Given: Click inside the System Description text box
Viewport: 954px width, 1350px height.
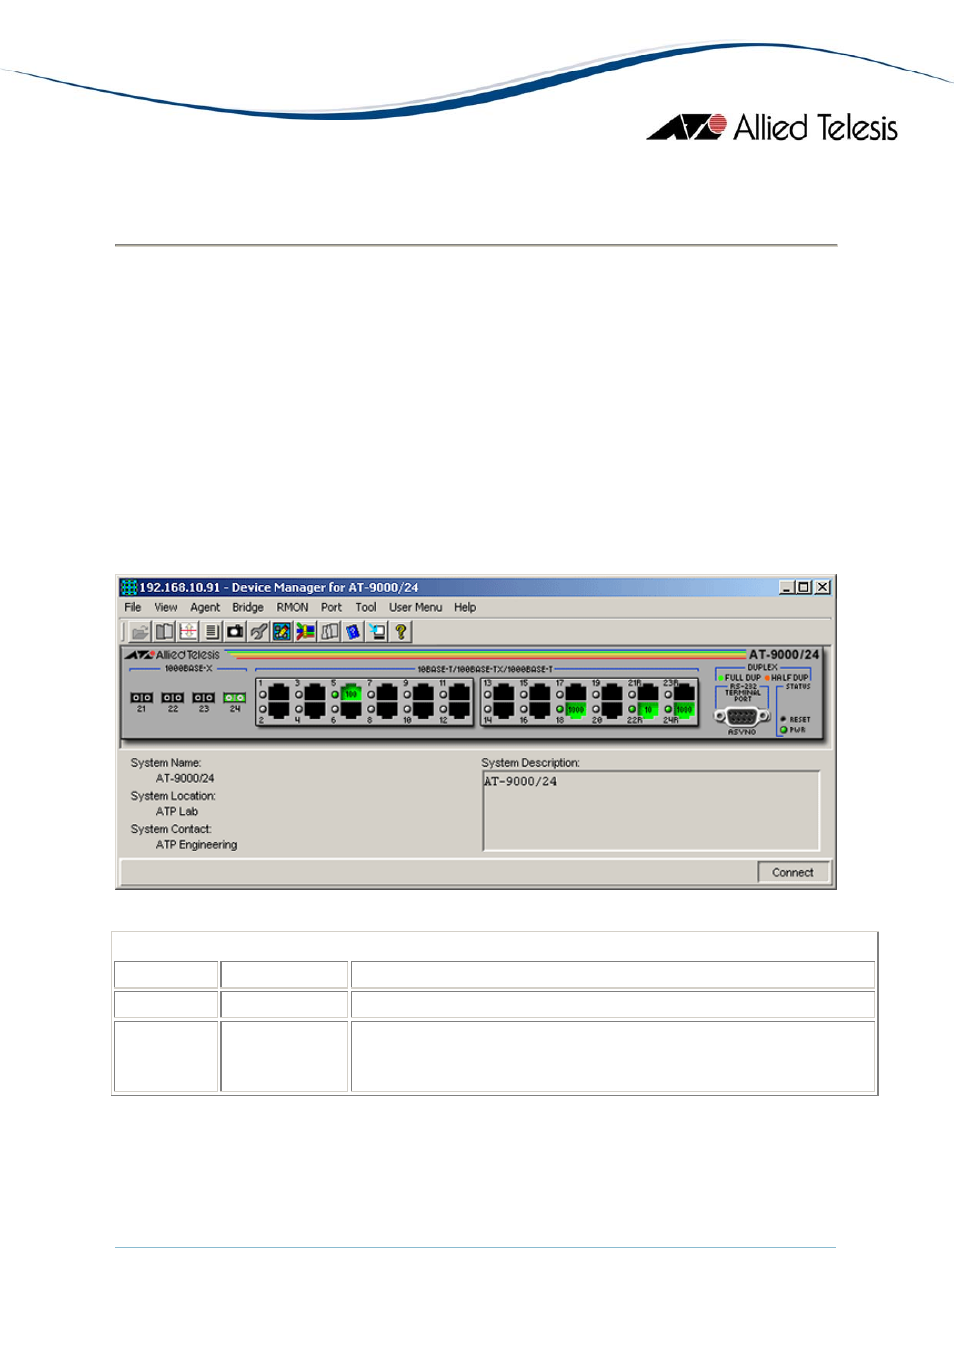Looking at the screenshot, I should pos(651,810).
